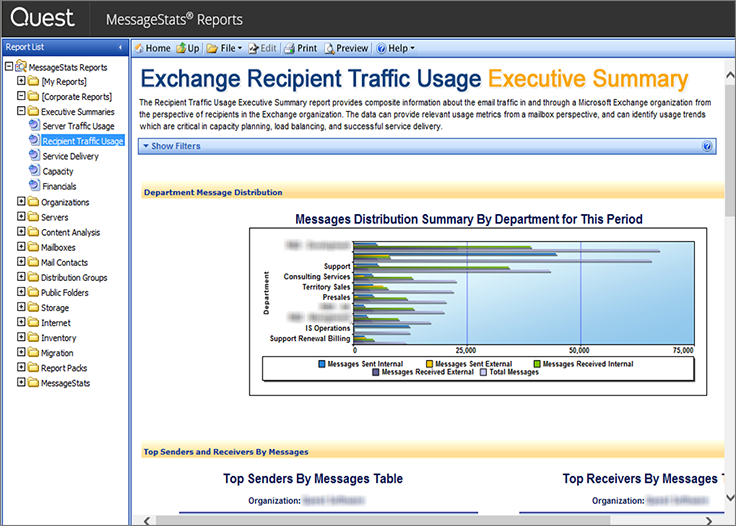Click the Help question mark icon
The image size is (736, 526).
tap(381, 48)
